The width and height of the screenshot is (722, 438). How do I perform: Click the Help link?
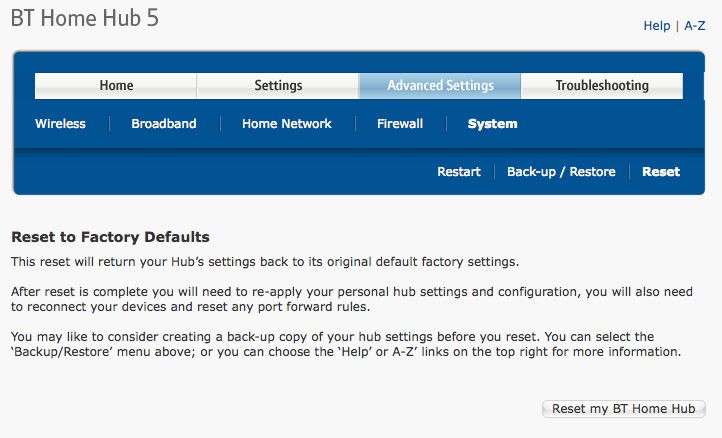click(x=657, y=25)
